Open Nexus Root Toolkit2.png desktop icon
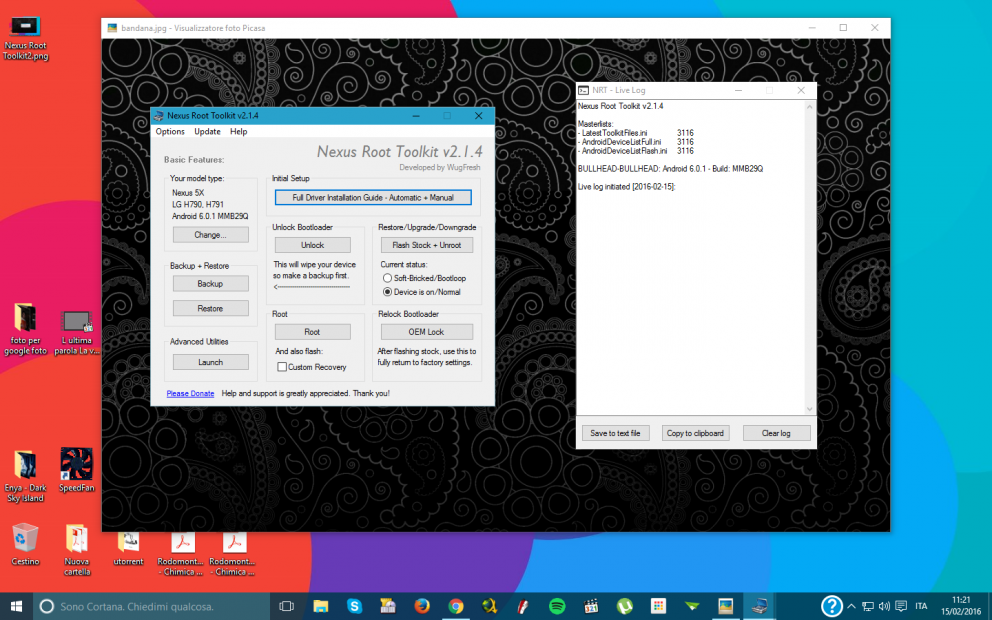Screen dimensions: 992x620 click(25, 37)
